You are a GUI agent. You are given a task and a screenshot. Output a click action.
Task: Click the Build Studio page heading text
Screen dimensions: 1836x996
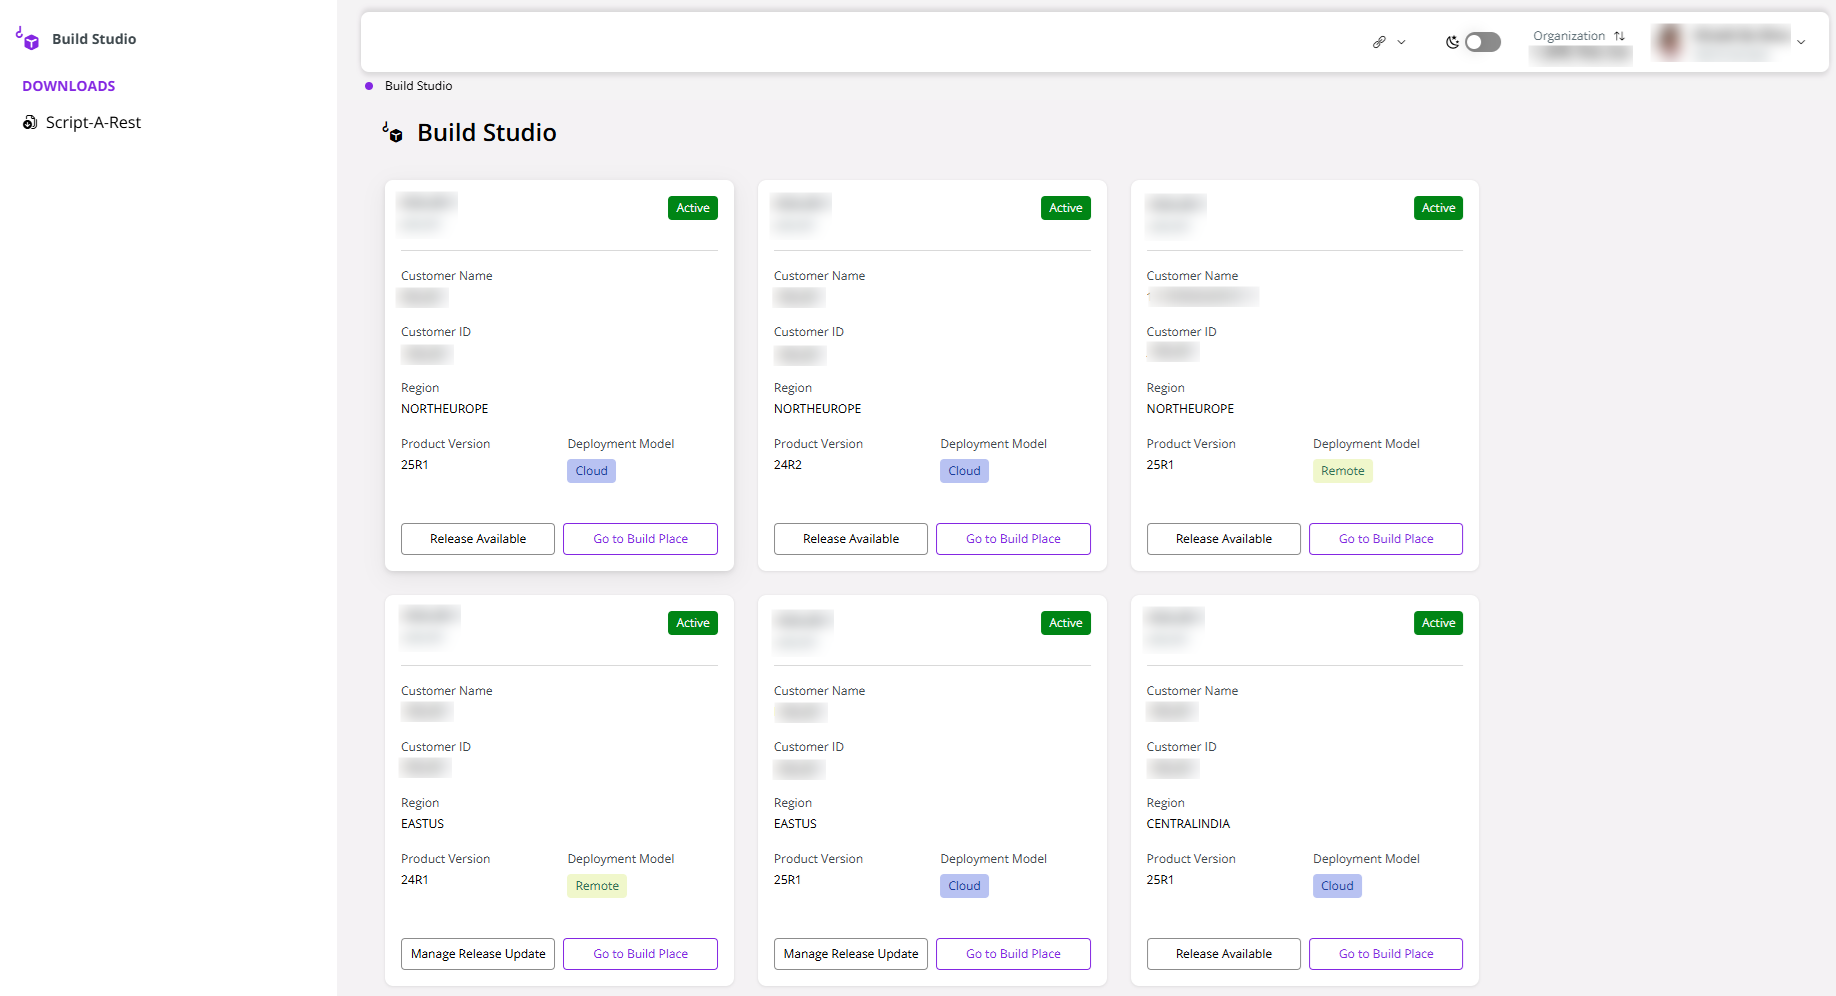pyautogui.click(x=487, y=133)
